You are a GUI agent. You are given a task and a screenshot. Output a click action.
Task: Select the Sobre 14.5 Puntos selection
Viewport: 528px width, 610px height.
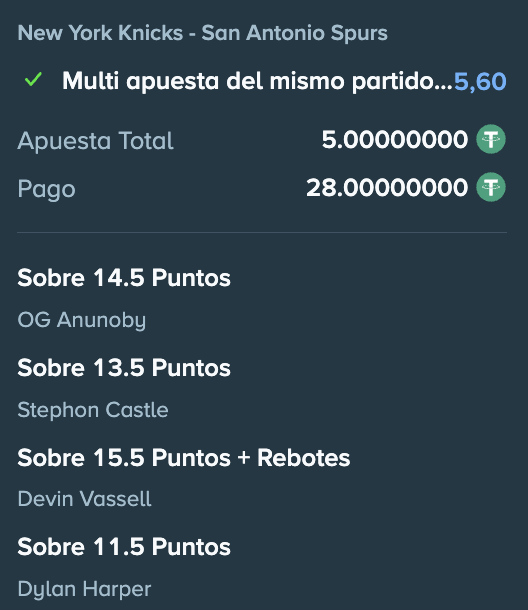124,278
